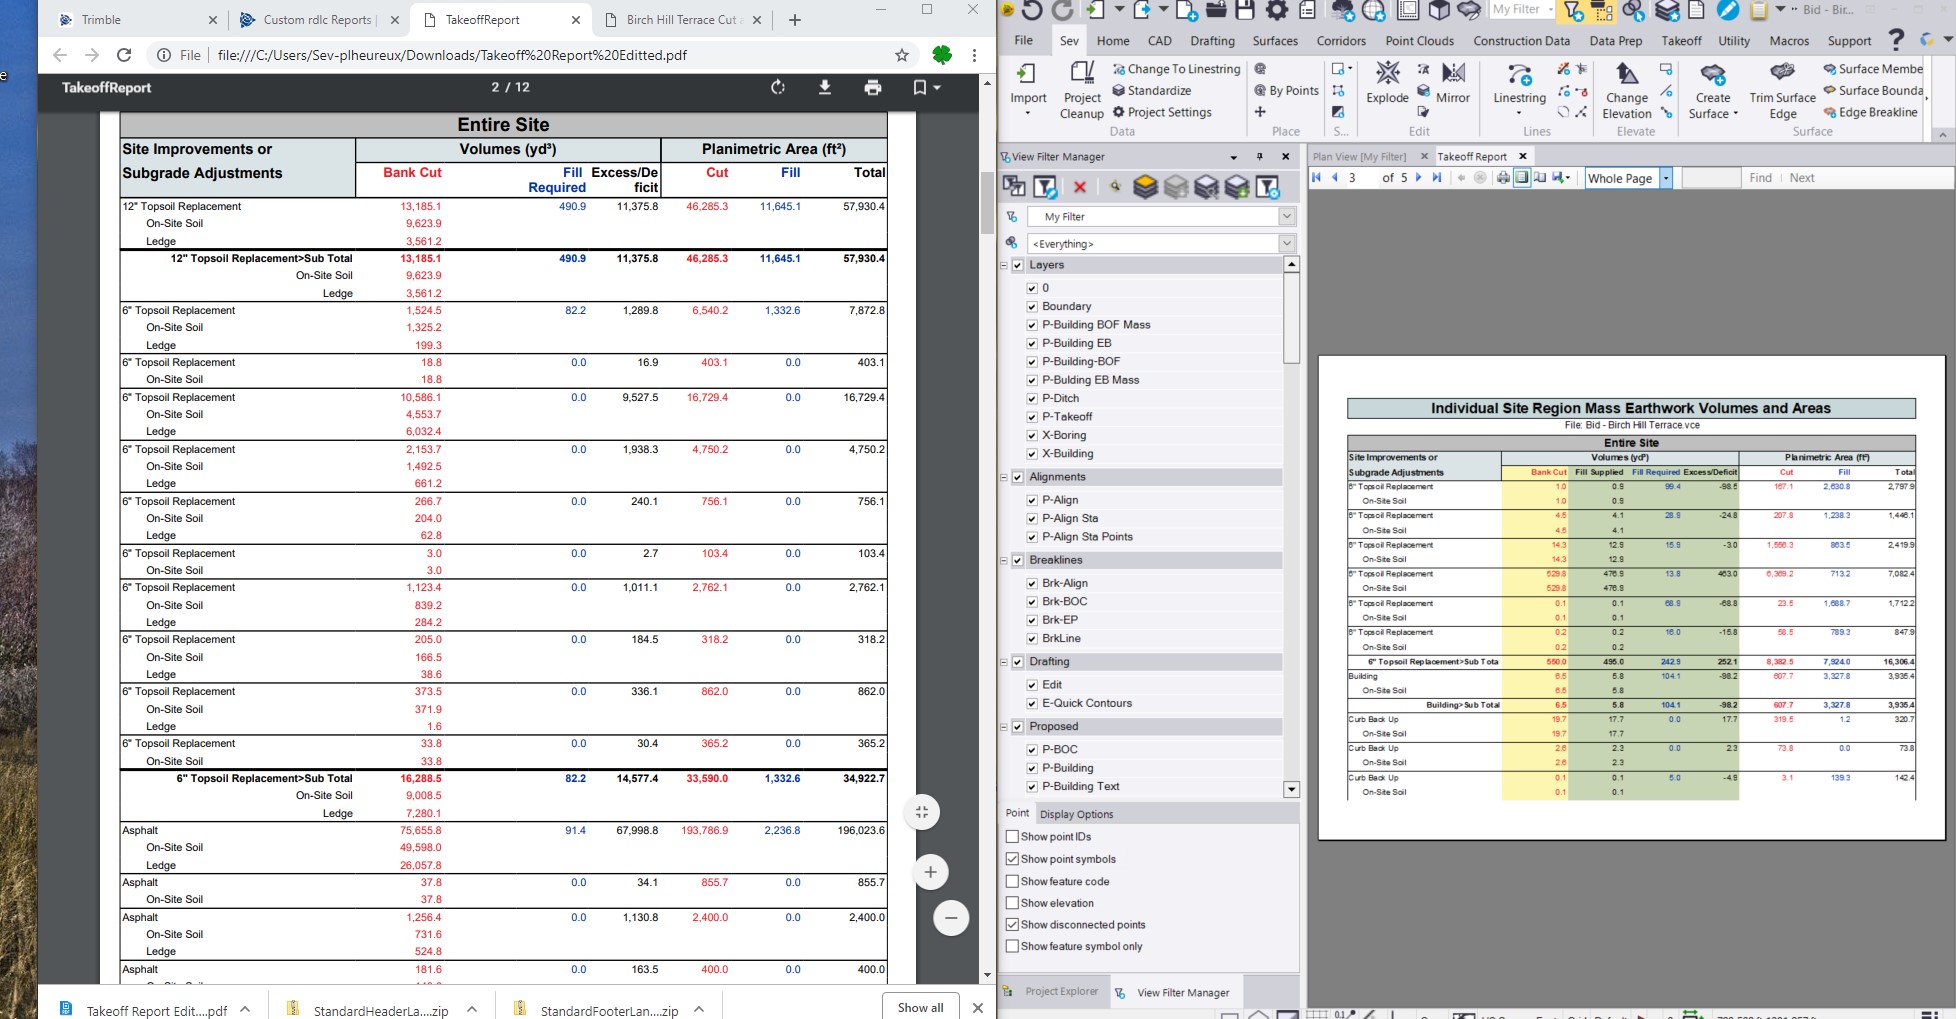The width and height of the screenshot is (1956, 1019).
Task: Print the TakeoffReport PDF
Action: coord(873,88)
